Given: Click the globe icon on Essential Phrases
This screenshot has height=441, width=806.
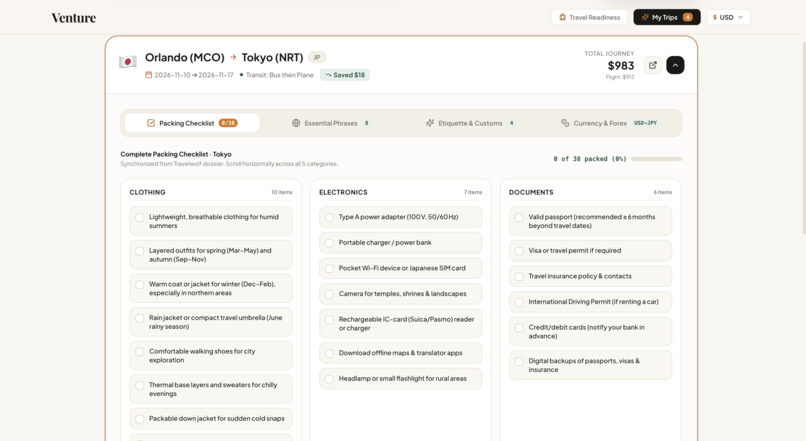Looking at the screenshot, I should pos(296,123).
